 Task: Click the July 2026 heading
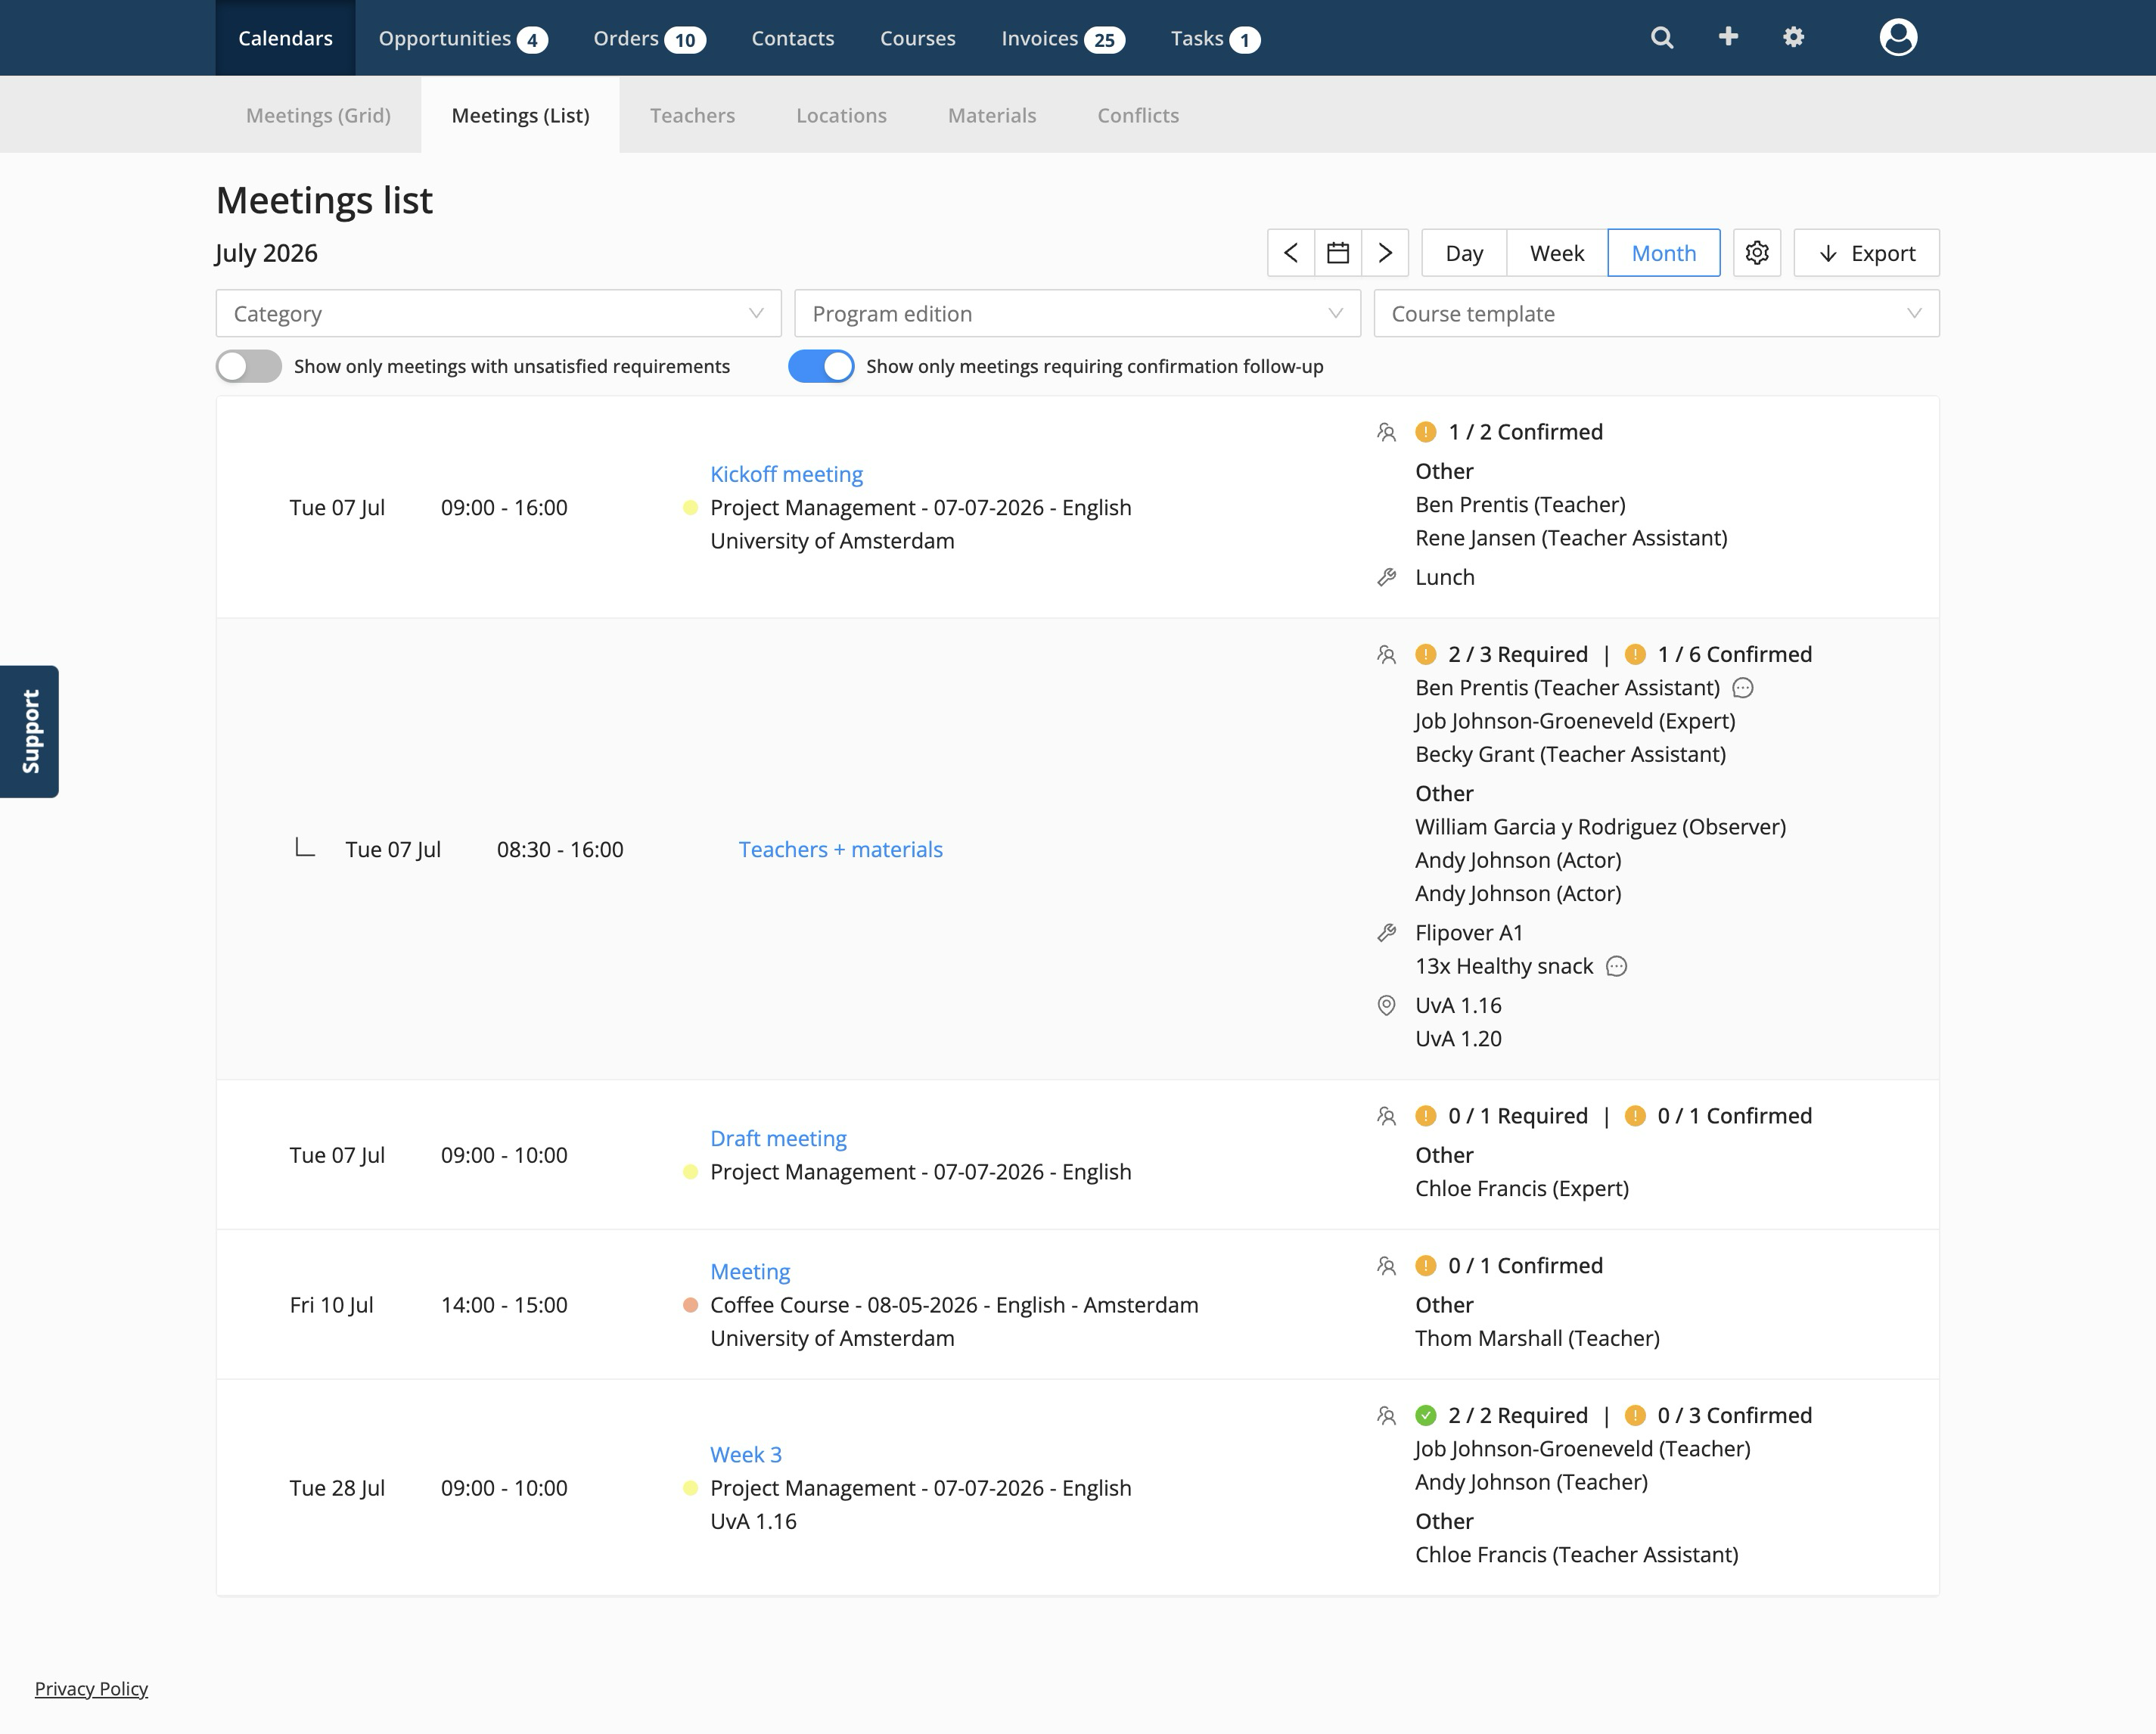tap(267, 253)
